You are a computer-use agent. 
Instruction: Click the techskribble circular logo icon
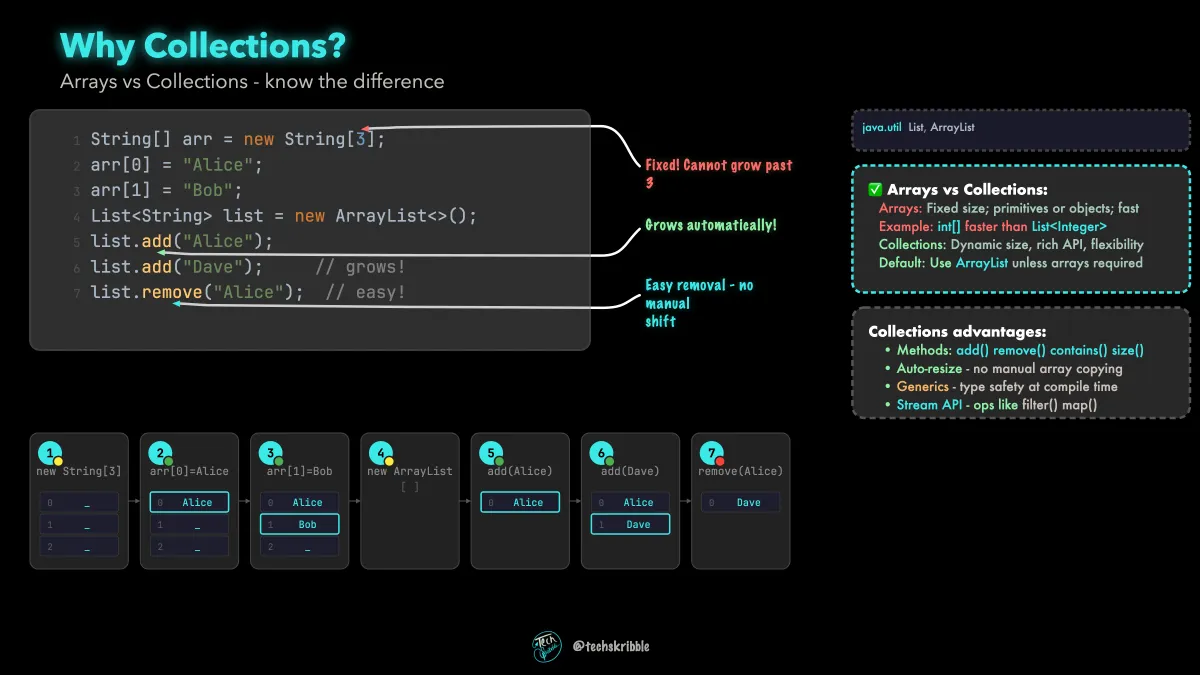(547, 647)
